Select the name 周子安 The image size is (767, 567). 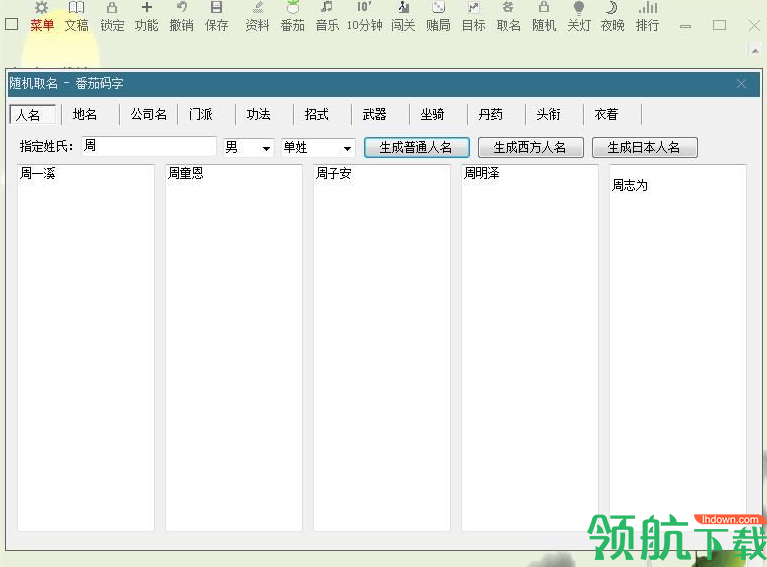point(334,173)
